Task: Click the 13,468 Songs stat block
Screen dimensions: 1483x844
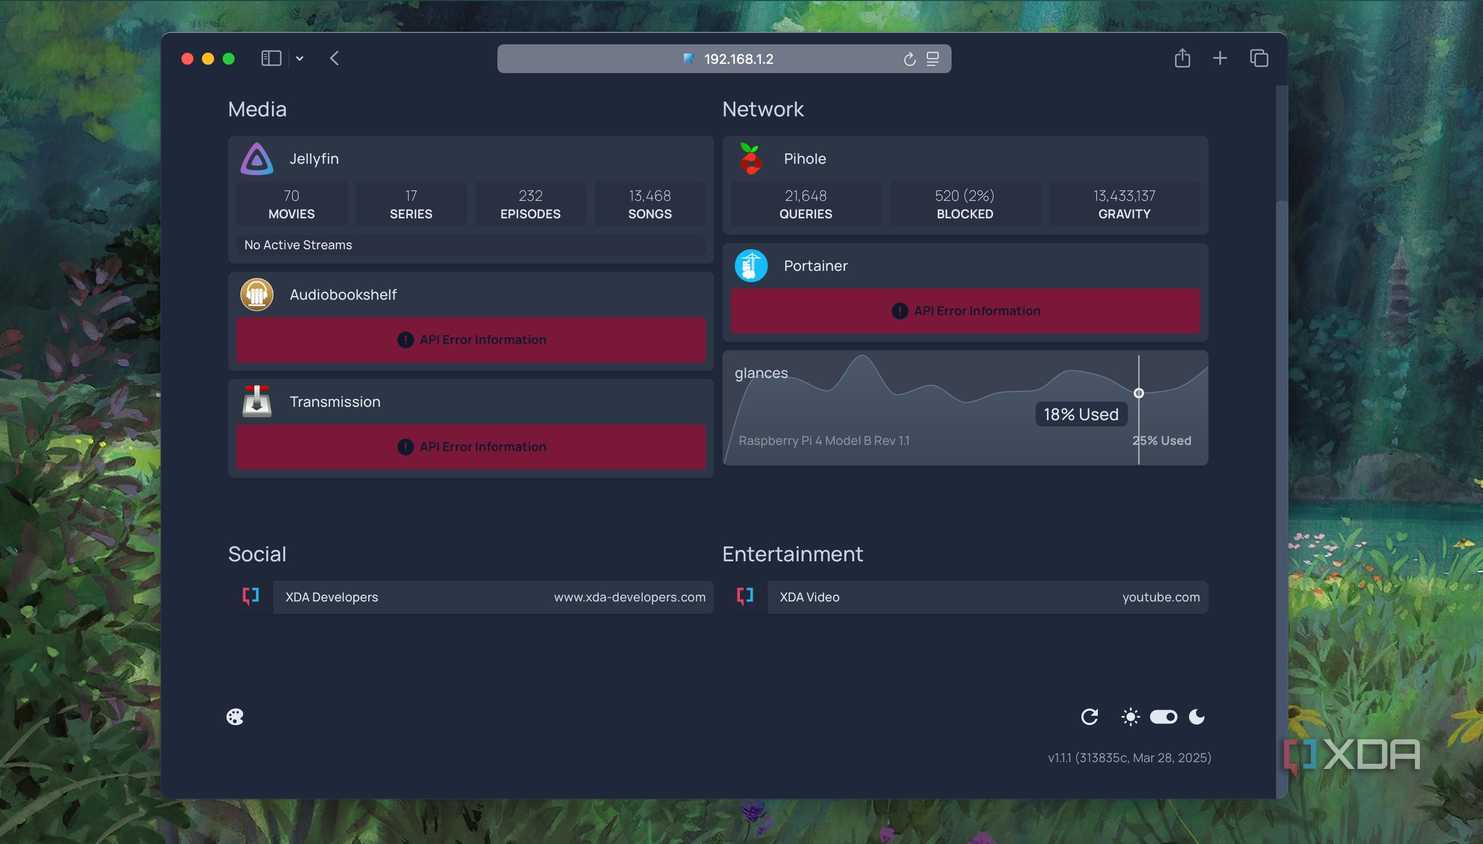Action: (650, 204)
